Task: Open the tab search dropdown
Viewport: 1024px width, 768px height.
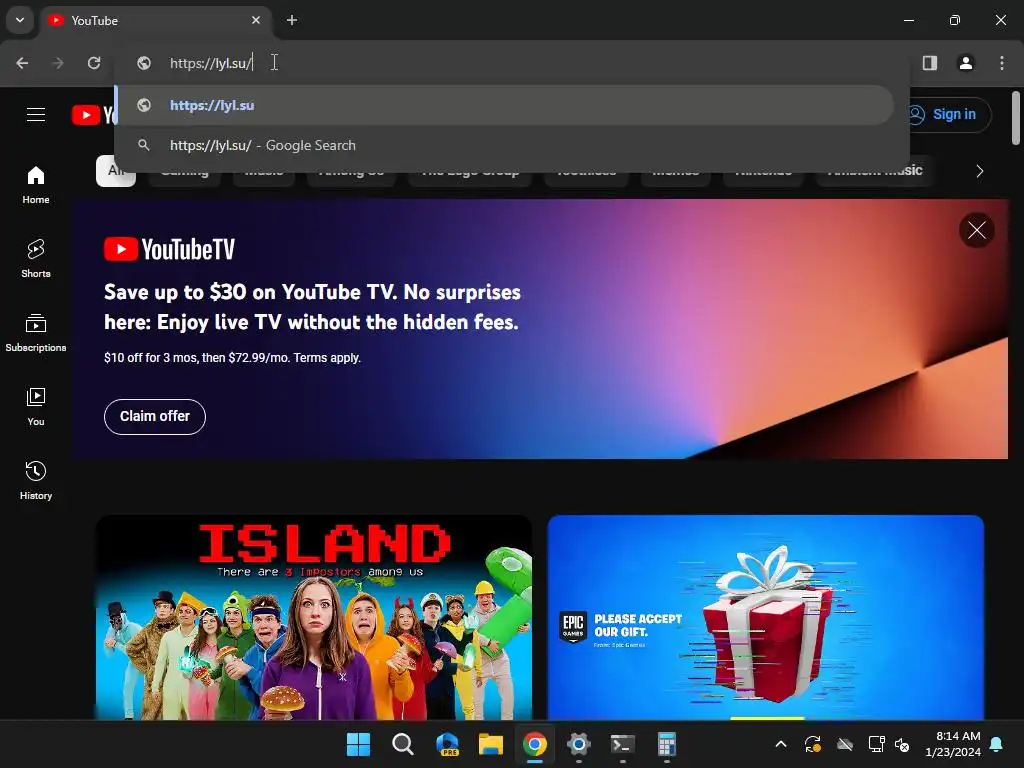Action: click(x=20, y=20)
